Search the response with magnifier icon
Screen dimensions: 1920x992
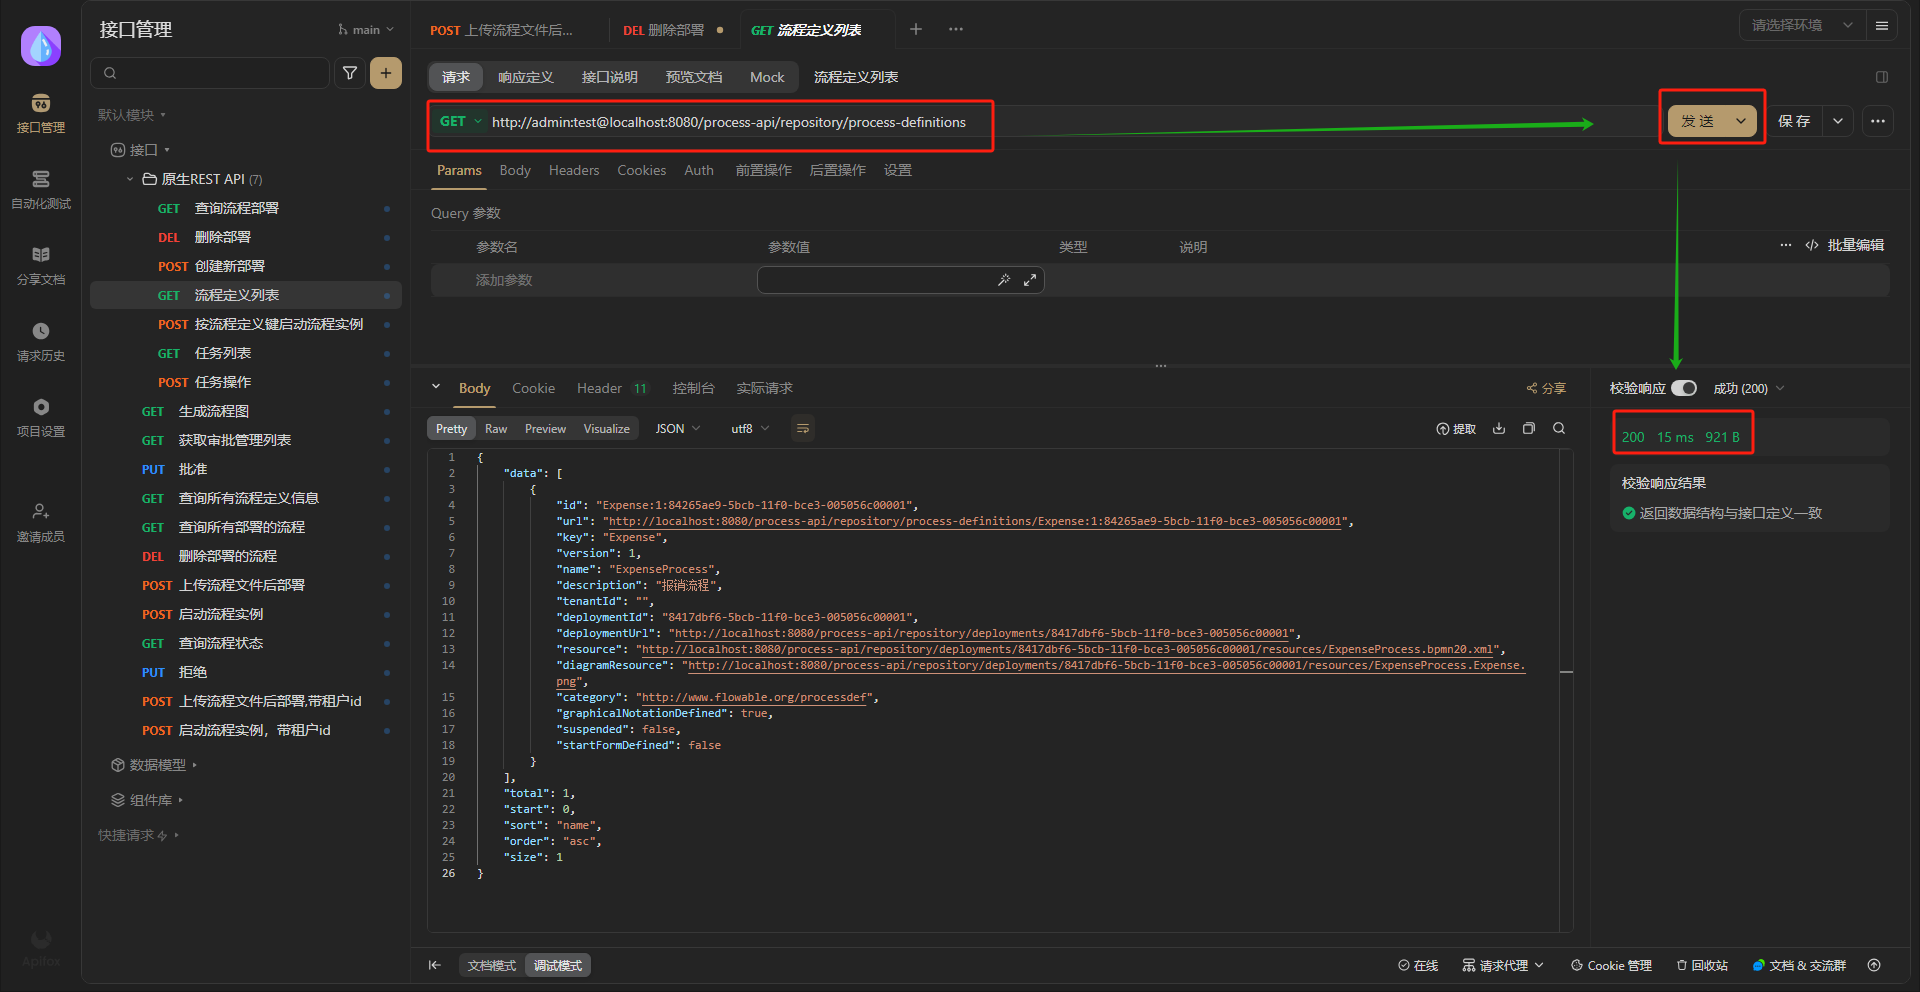(x=1559, y=429)
